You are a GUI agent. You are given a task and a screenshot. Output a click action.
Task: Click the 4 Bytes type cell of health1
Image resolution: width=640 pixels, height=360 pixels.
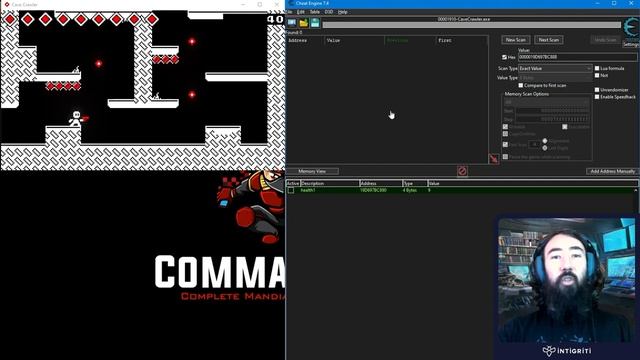[409, 190]
